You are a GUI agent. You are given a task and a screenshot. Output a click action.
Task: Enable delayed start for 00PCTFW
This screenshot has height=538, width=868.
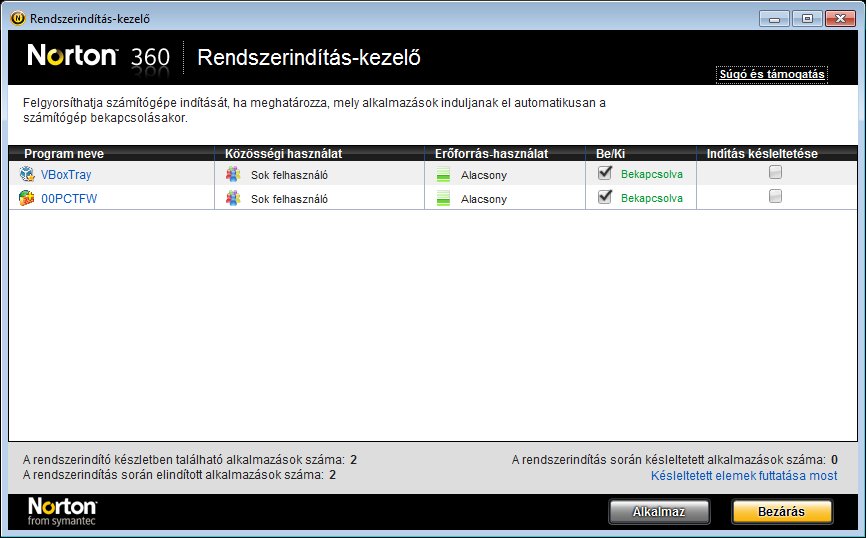click(775, 197)
